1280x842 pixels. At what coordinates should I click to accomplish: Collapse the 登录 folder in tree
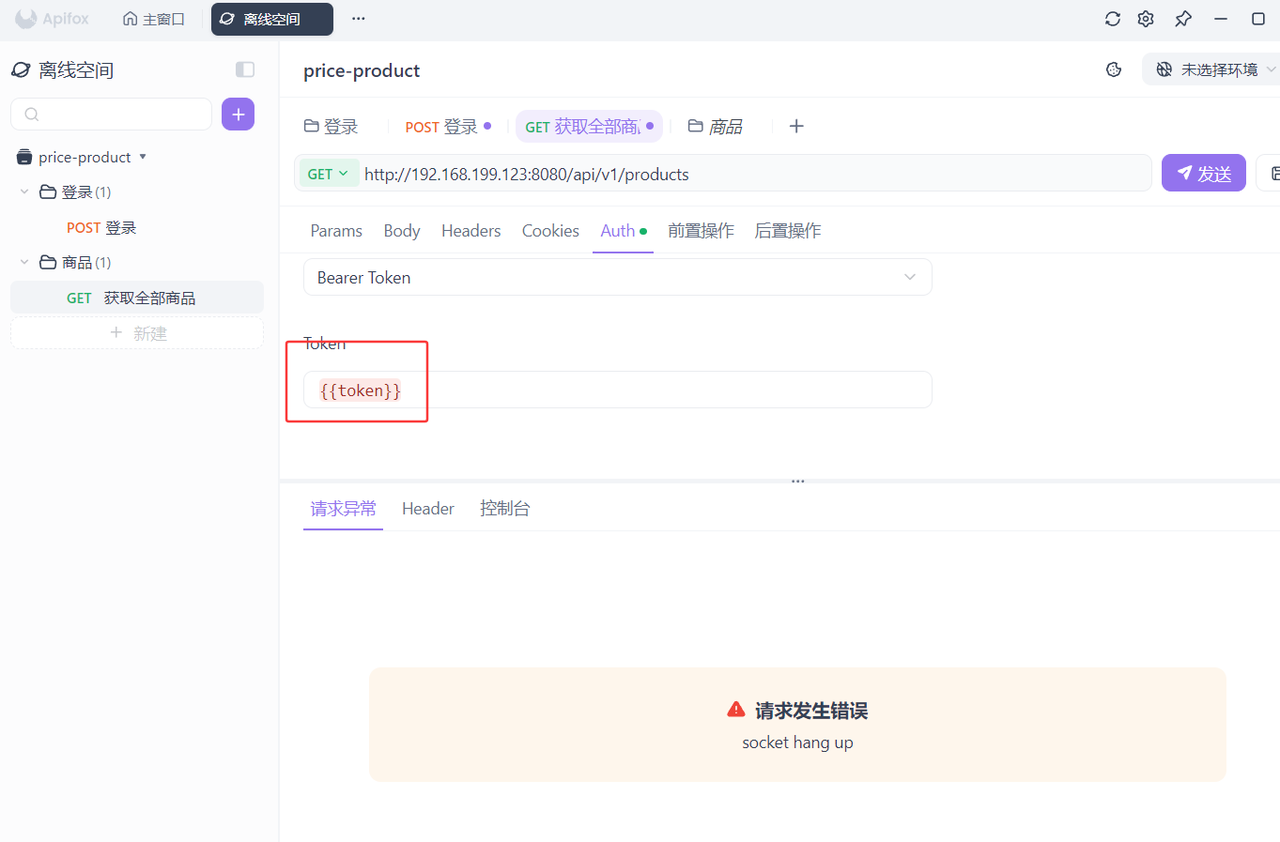coord(25,192)
